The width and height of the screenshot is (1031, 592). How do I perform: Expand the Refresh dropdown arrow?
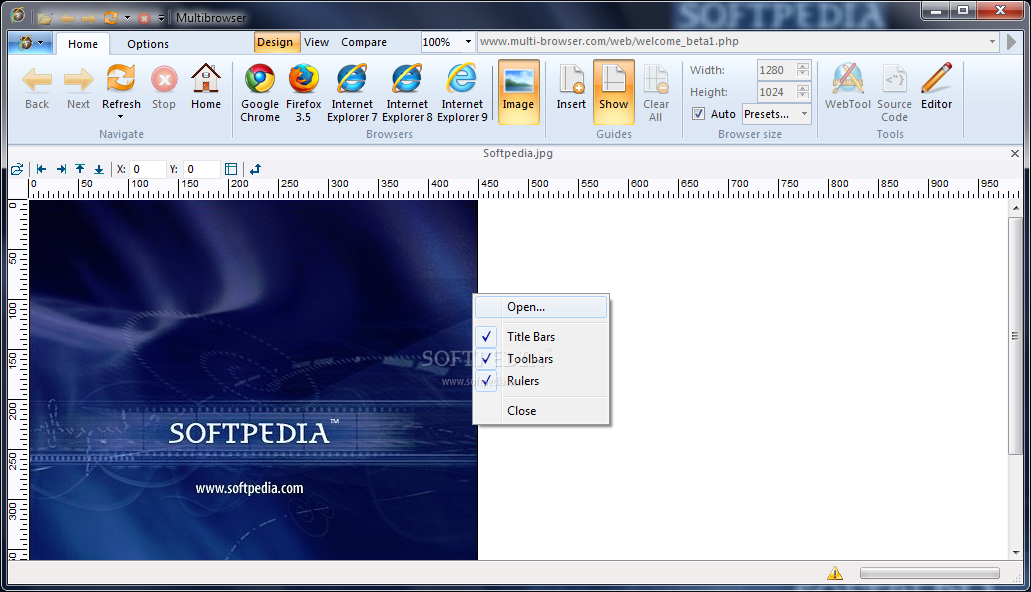[x=120, y=117]
